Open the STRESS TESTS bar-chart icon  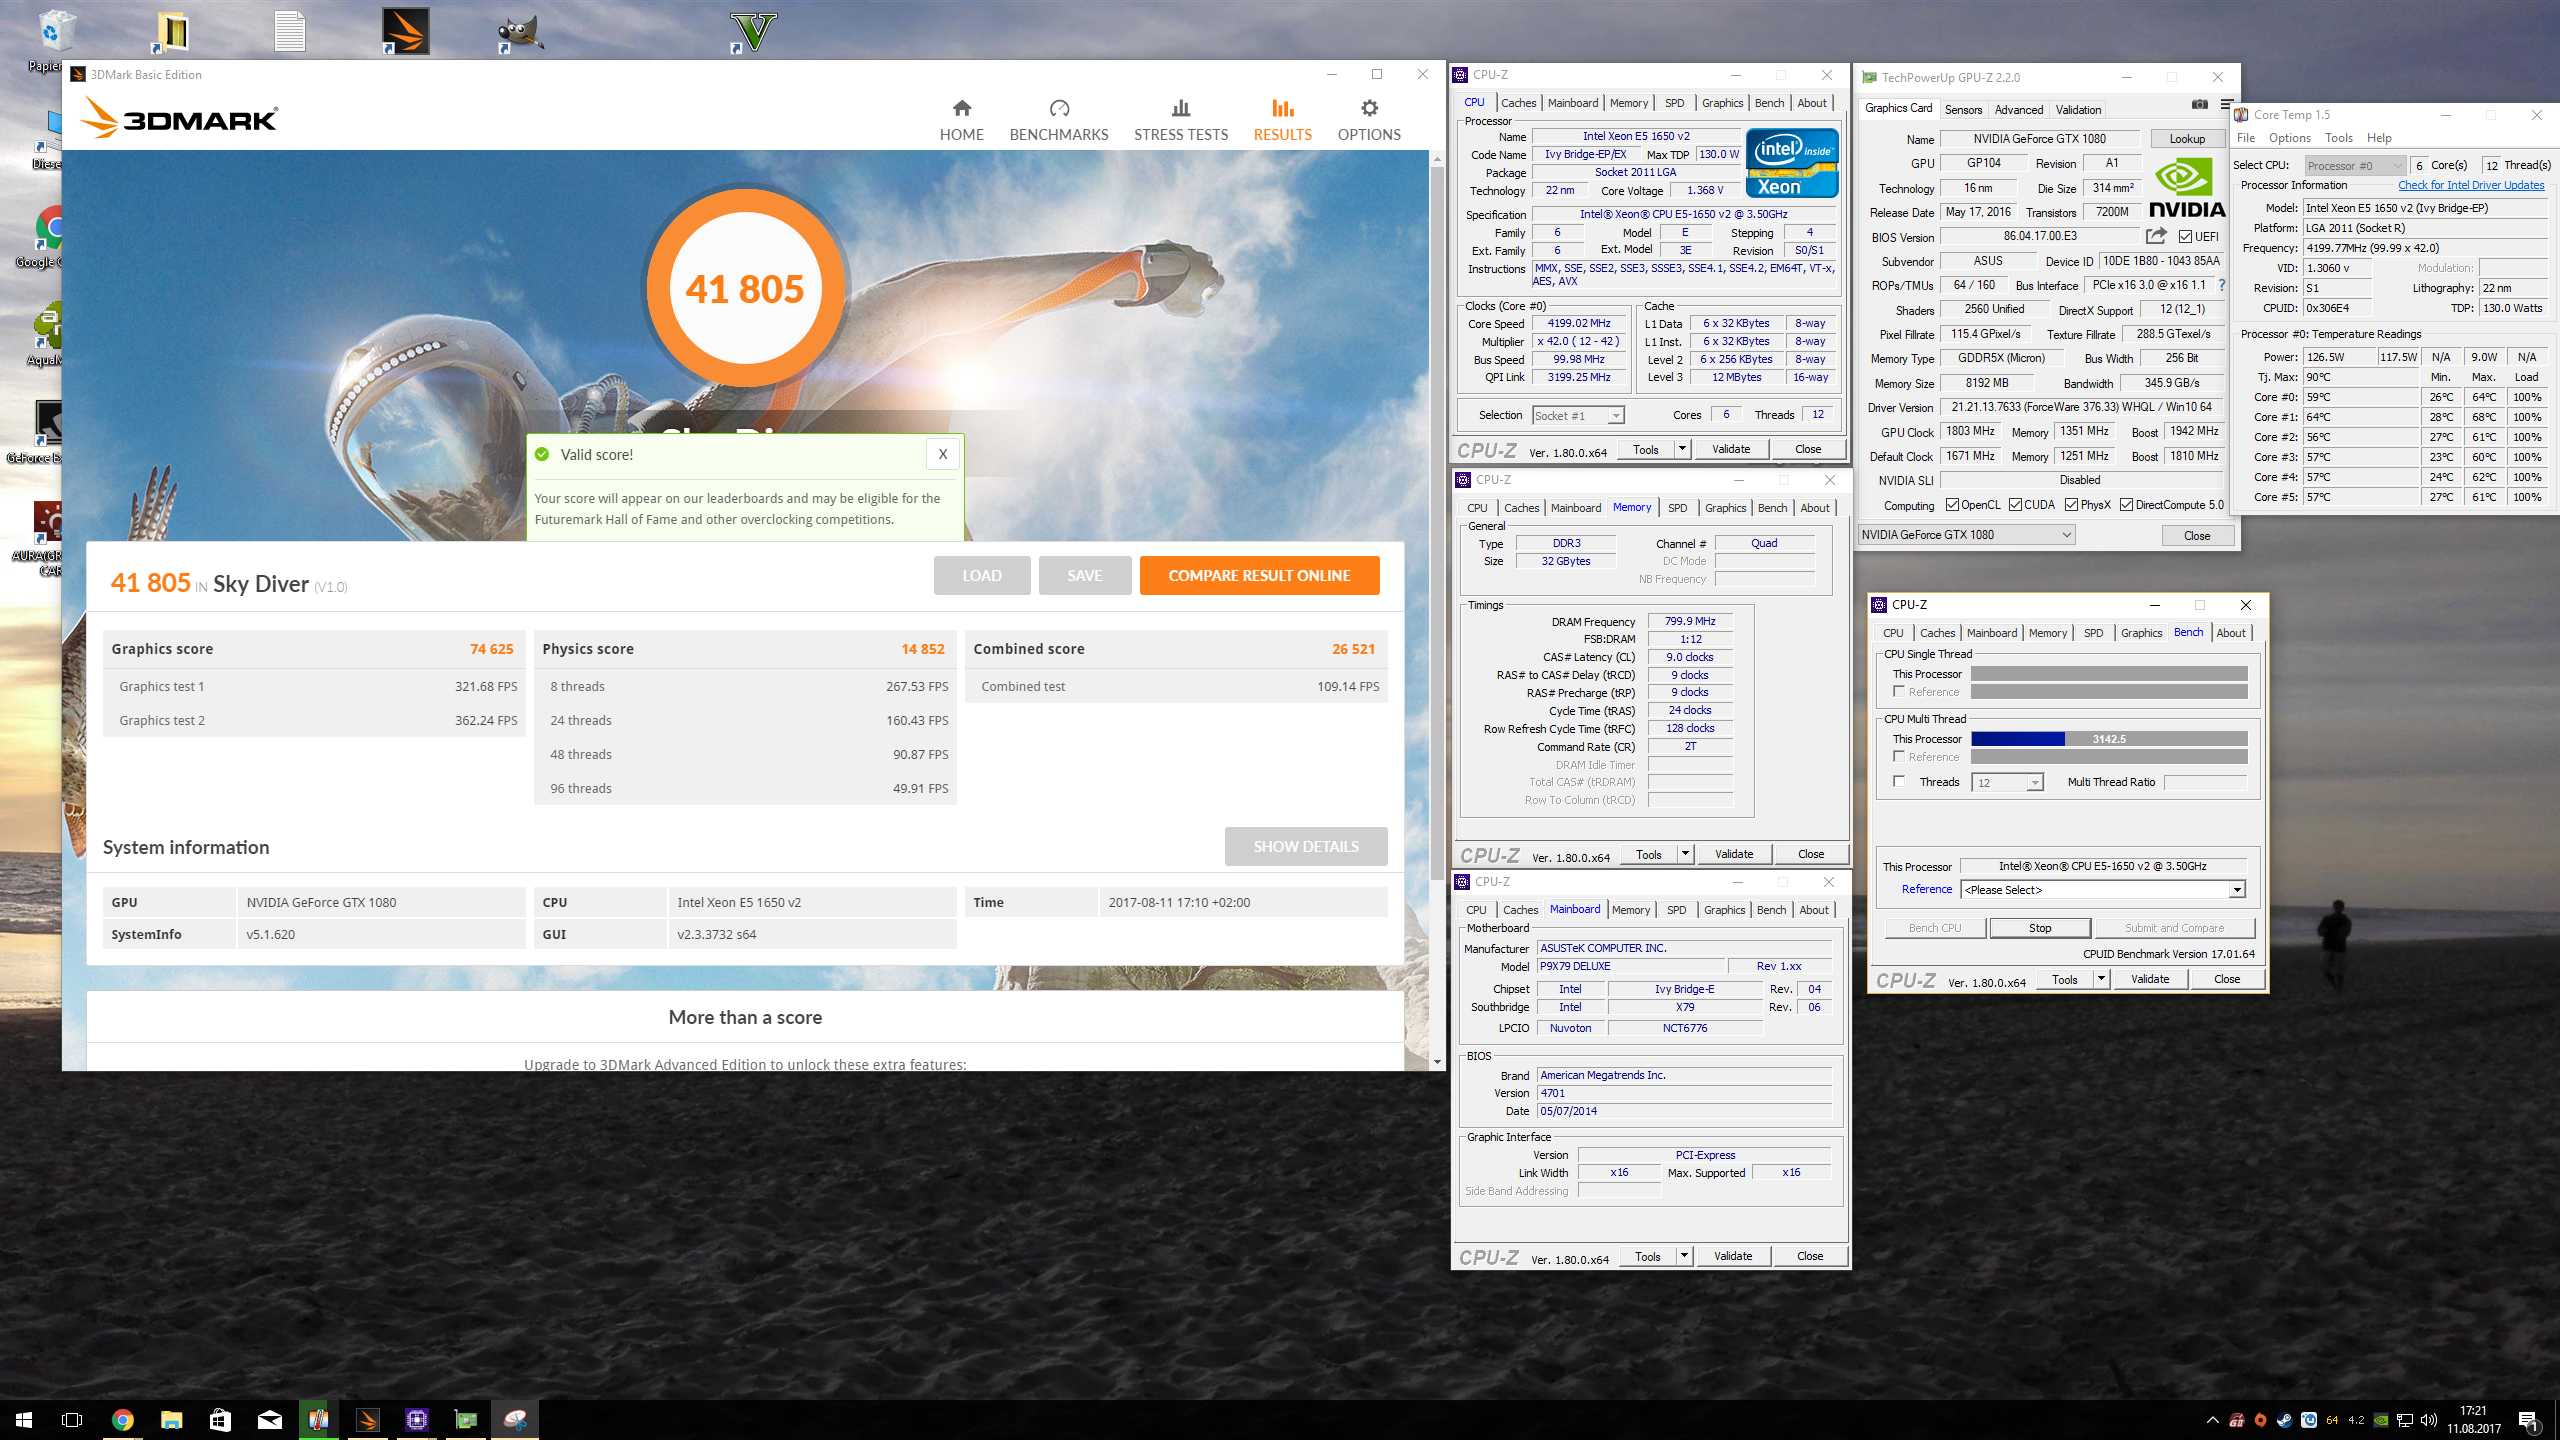point(1181,108)
